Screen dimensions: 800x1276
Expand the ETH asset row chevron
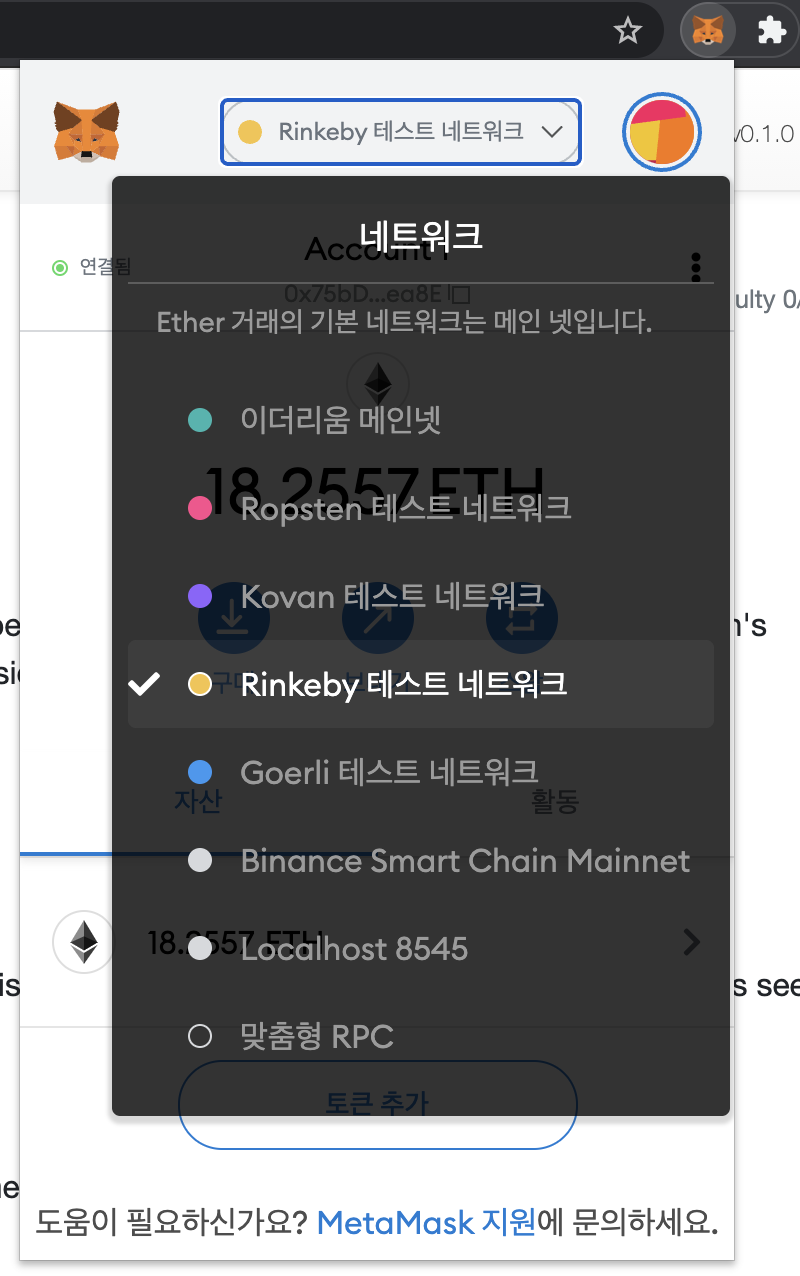(x=691, y=941)
